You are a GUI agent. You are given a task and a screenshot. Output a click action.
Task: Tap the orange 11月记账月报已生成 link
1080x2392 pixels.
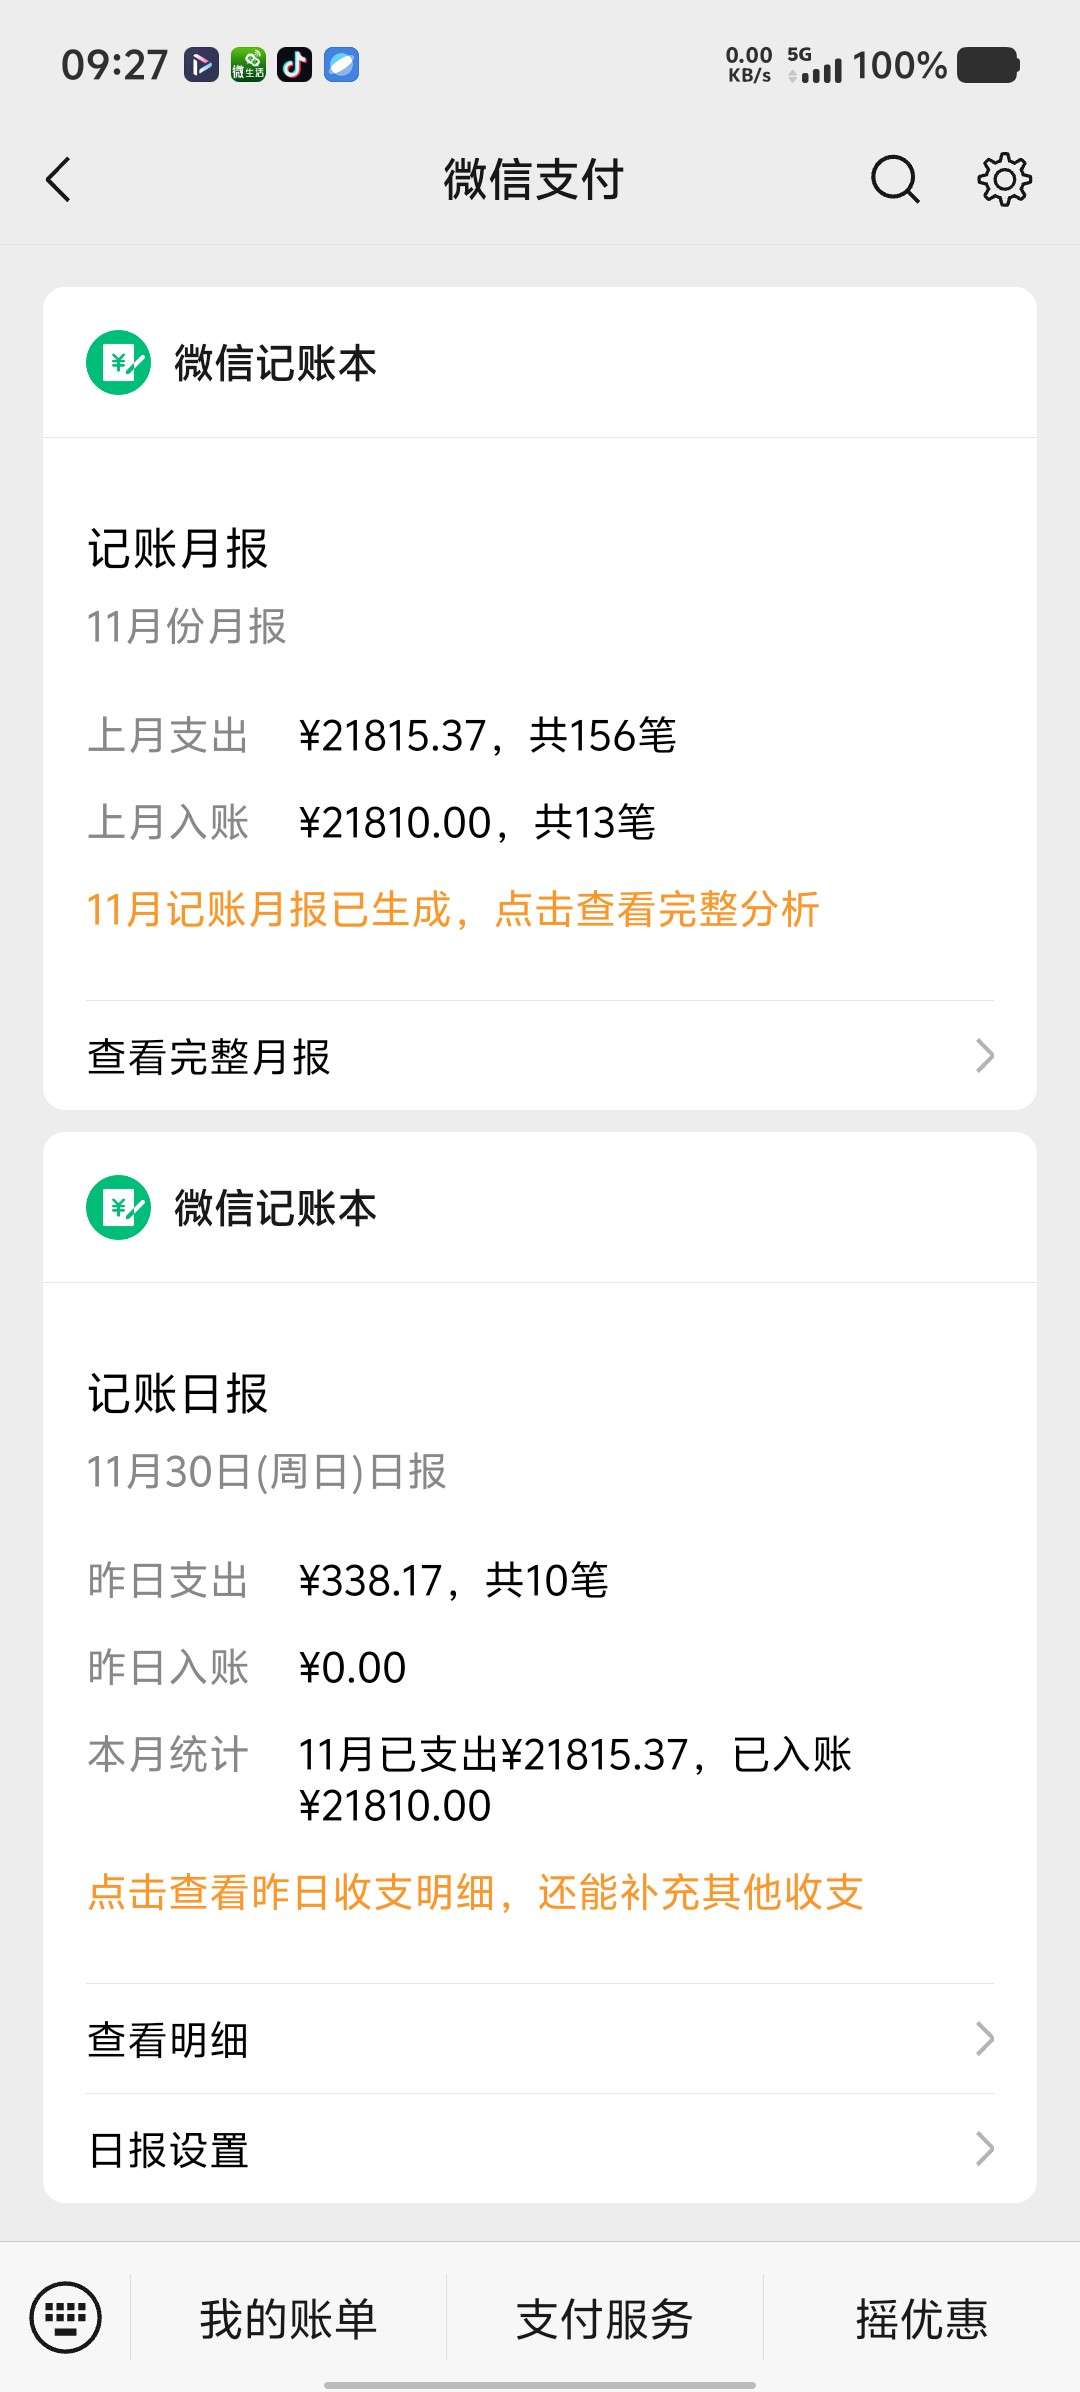(453, 910)
